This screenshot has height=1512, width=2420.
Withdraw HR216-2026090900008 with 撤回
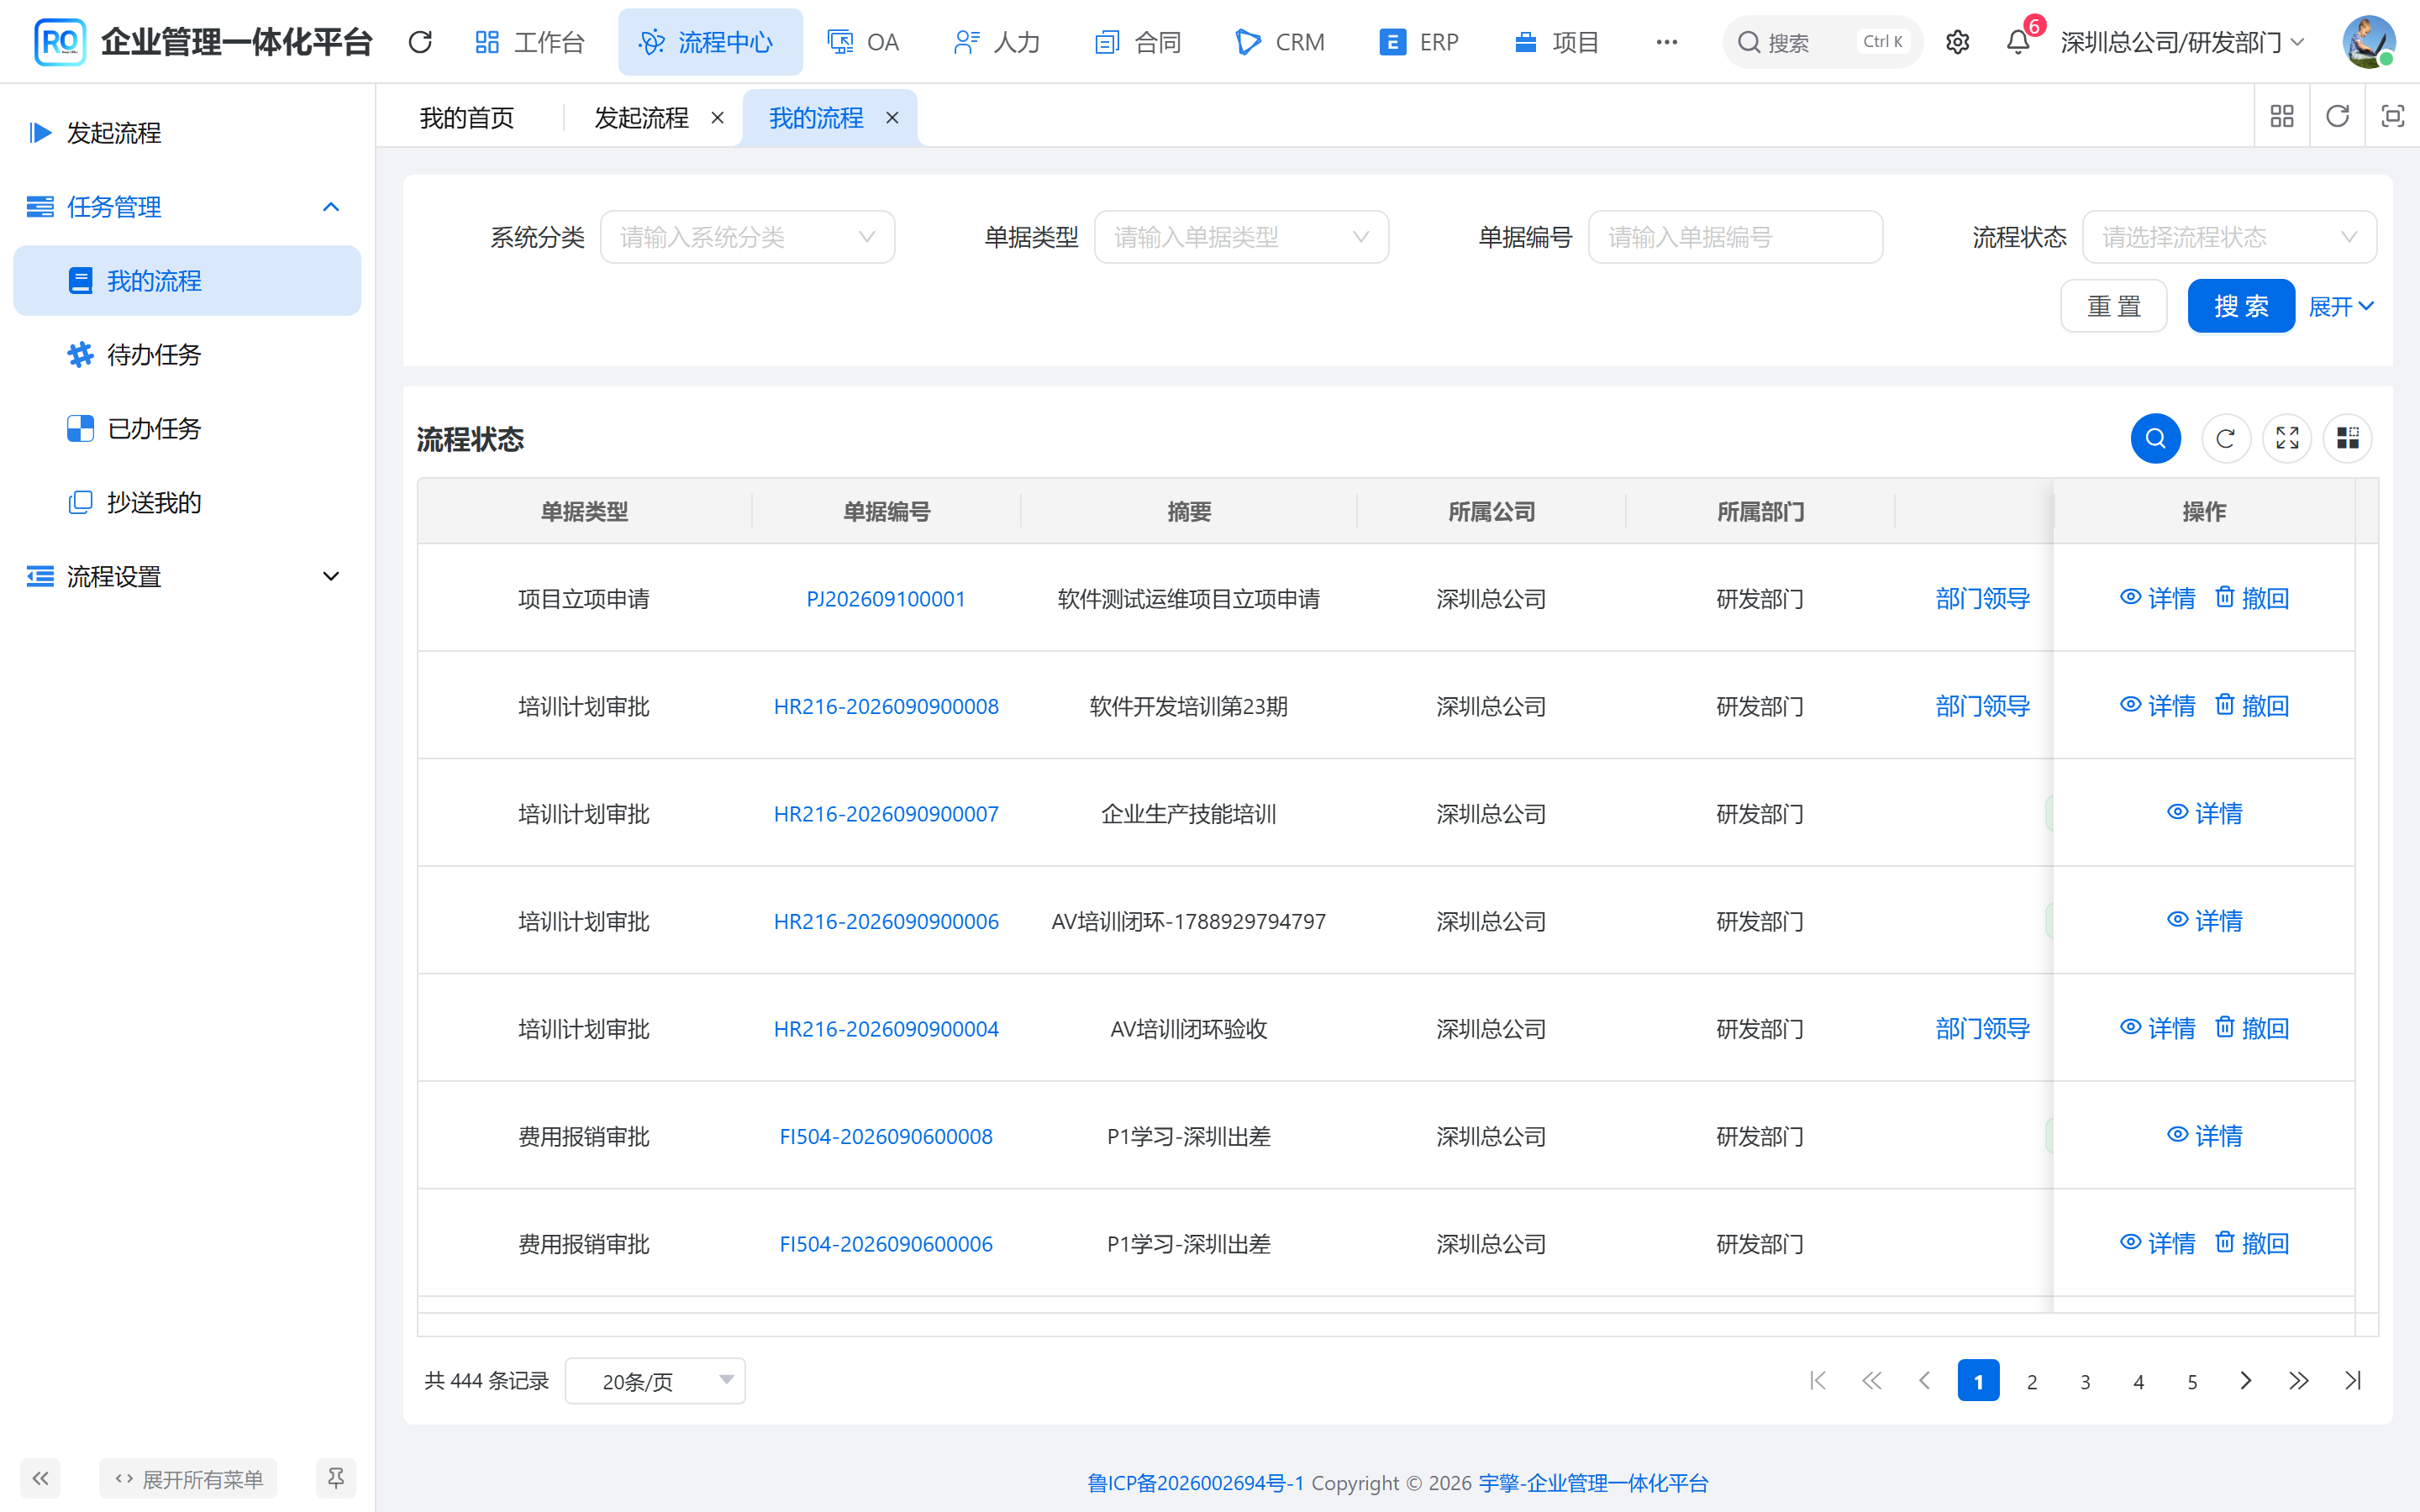pyautogui.click(x=2252, y=706)
